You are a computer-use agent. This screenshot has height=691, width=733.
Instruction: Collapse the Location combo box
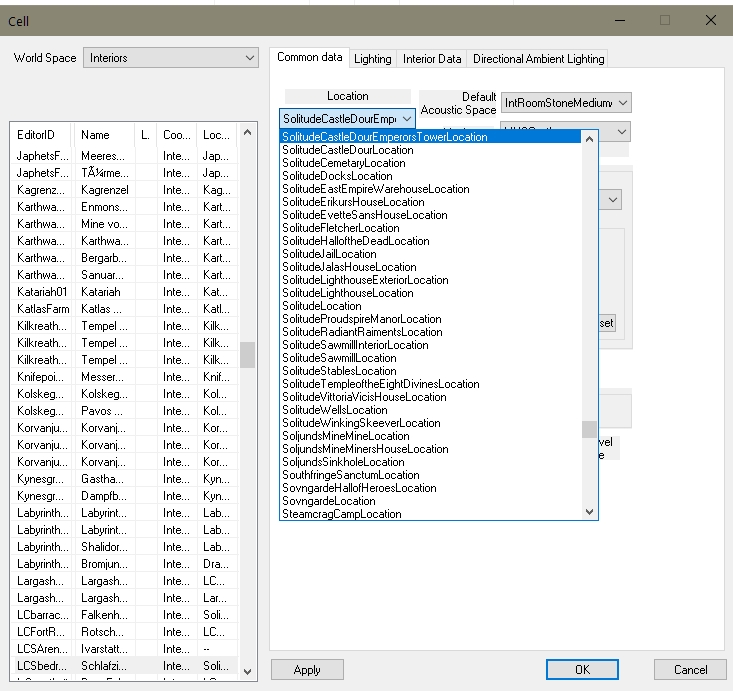tap(407, 119)
